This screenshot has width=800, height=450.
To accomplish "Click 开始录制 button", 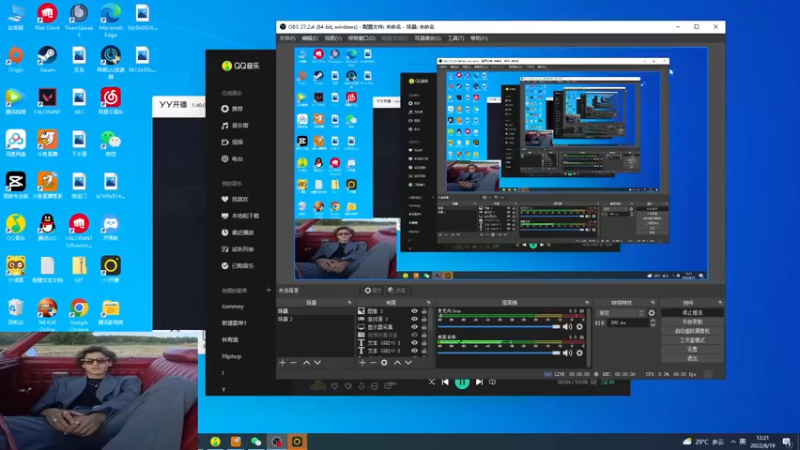I will (692, 322).
